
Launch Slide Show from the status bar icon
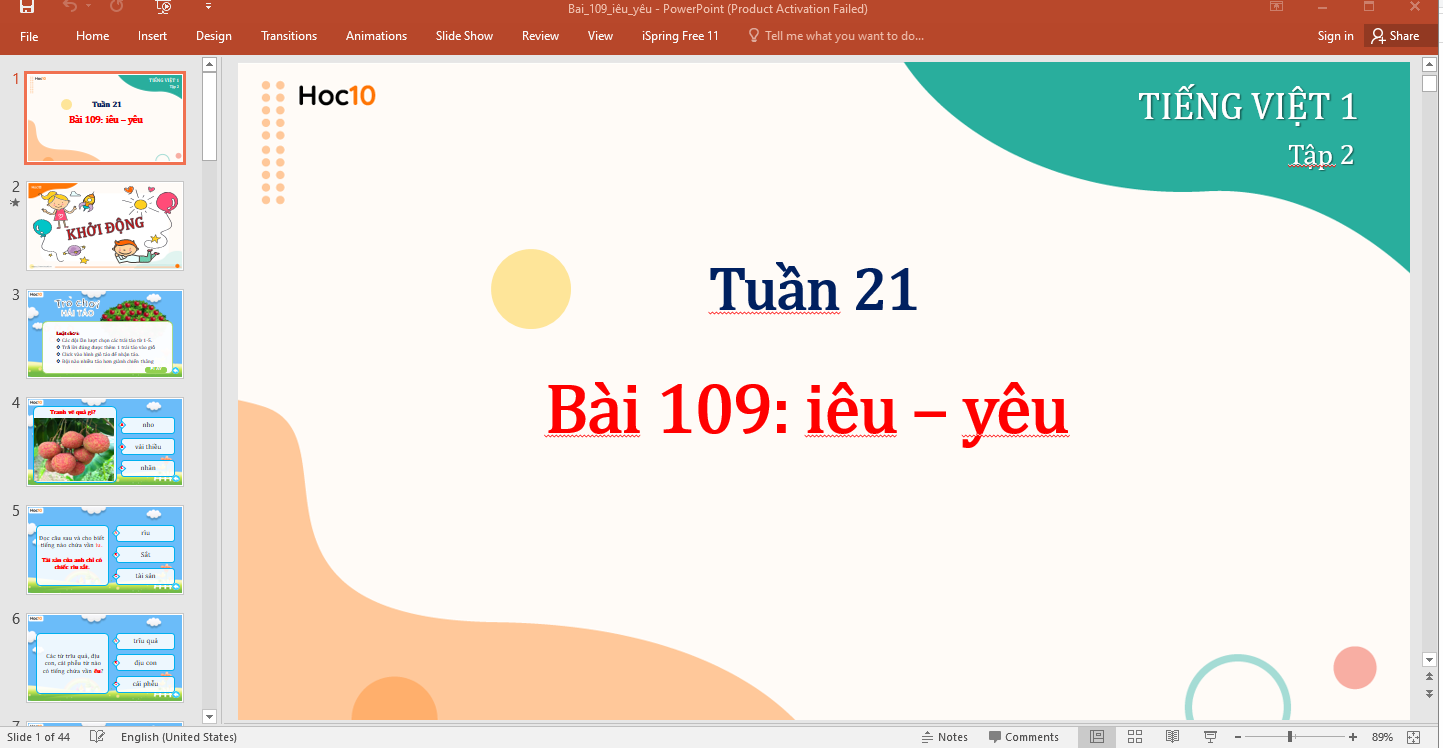(x=1210, y=737)
